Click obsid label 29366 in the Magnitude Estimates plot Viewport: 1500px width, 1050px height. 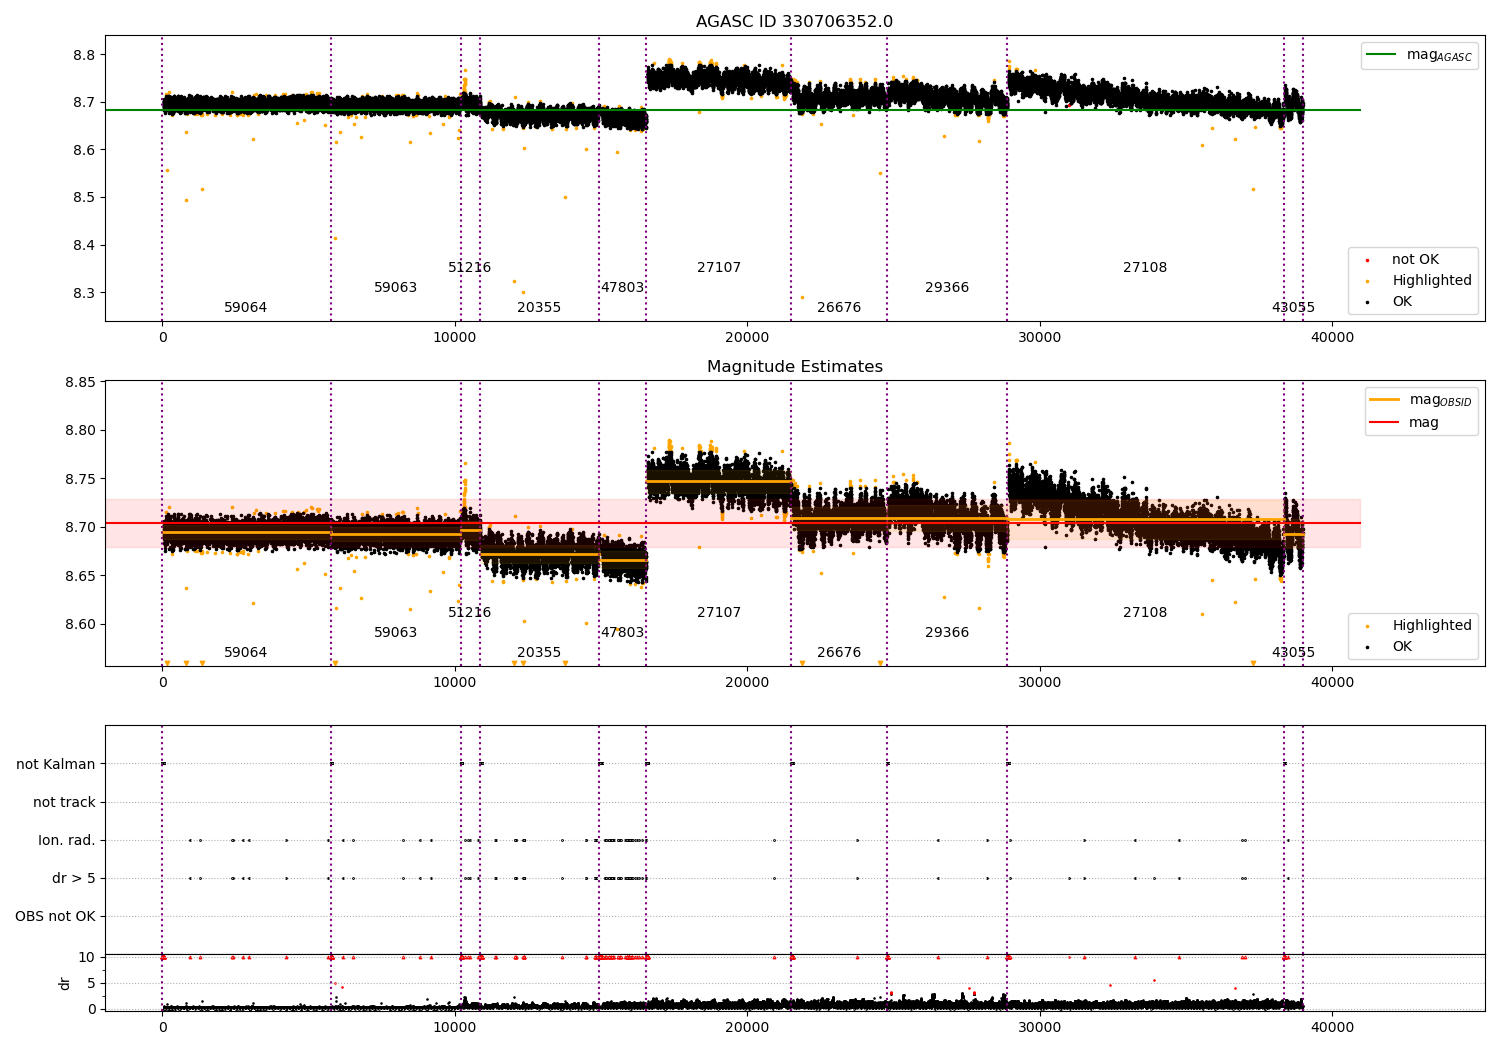coord(947,633)
